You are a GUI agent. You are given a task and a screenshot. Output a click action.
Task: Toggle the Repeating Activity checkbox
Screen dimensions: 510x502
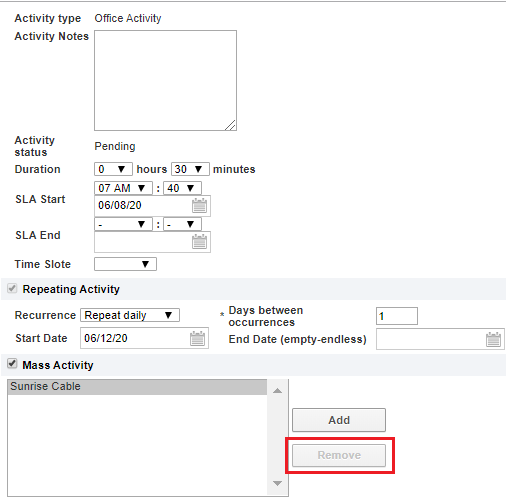[12, 288]
